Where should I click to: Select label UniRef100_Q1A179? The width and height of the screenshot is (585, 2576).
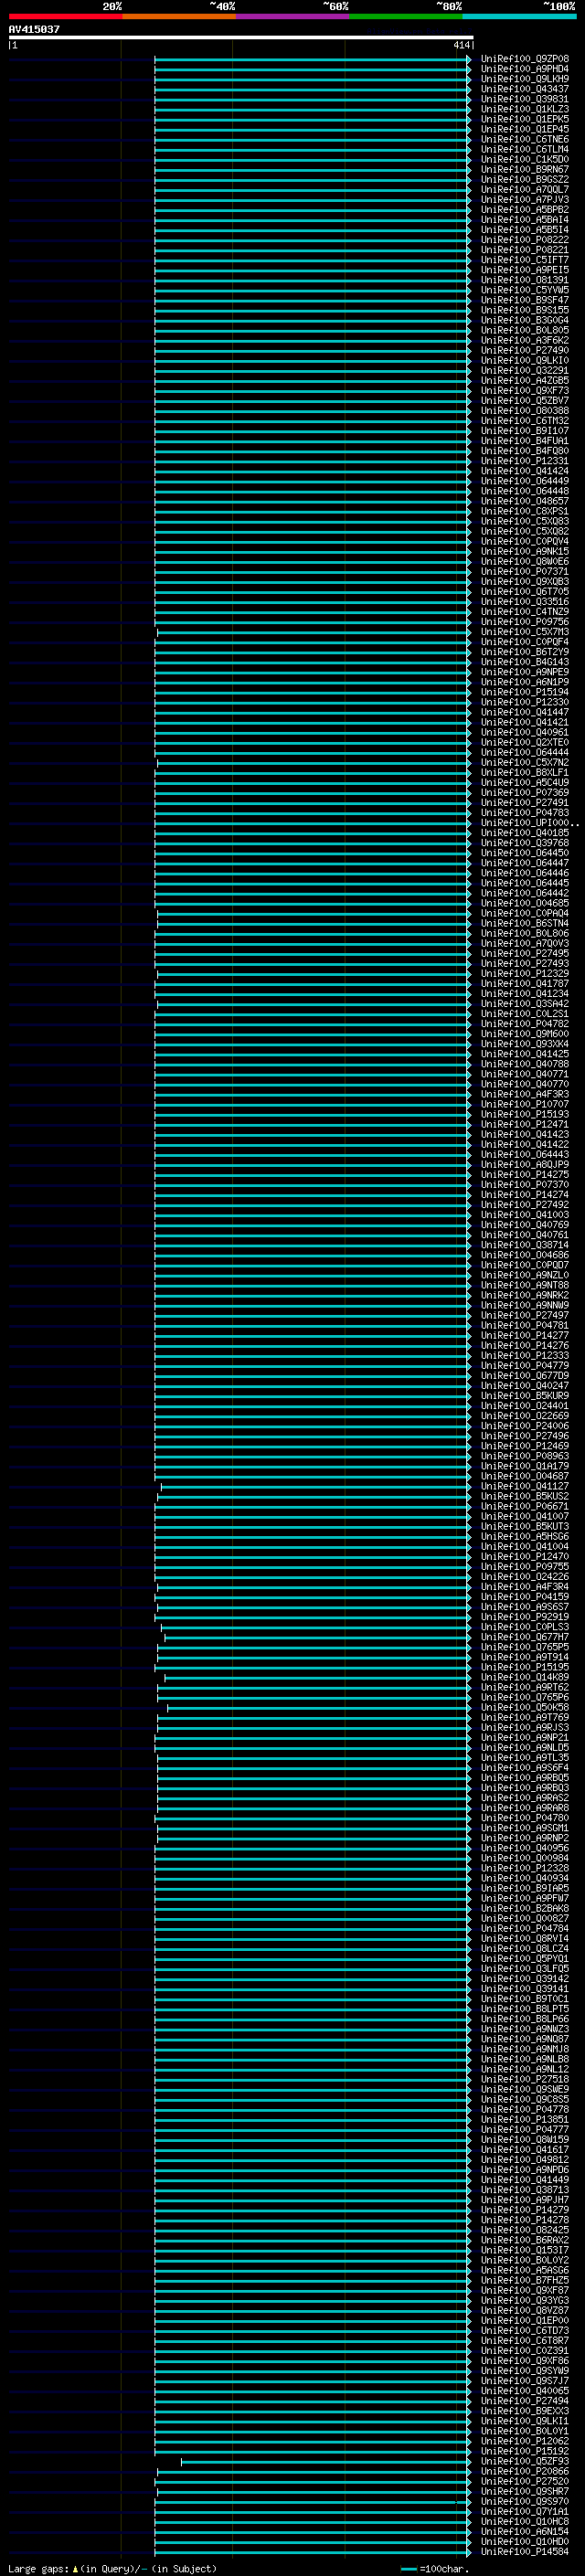point(524,1465)
